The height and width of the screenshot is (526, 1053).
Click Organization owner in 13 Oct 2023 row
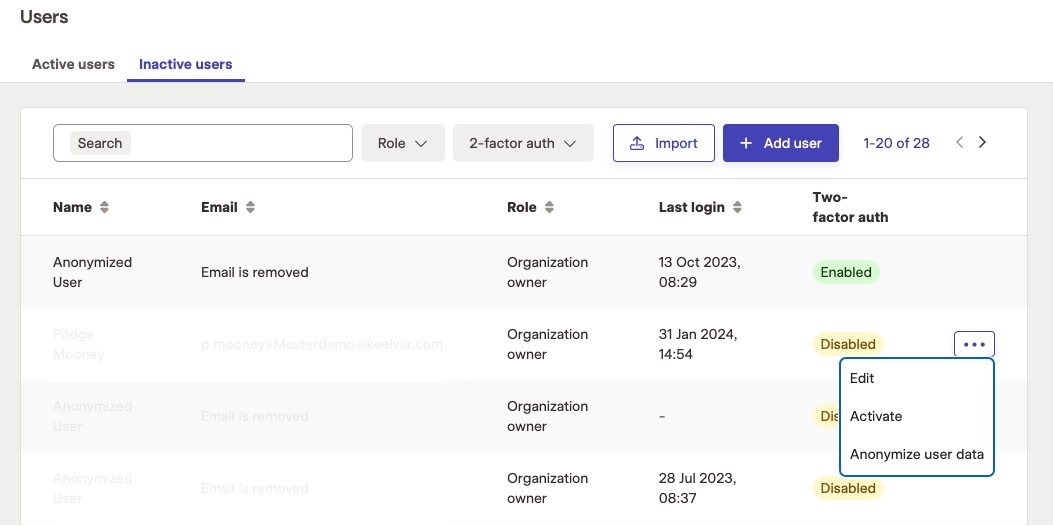(x=547, y=272)
